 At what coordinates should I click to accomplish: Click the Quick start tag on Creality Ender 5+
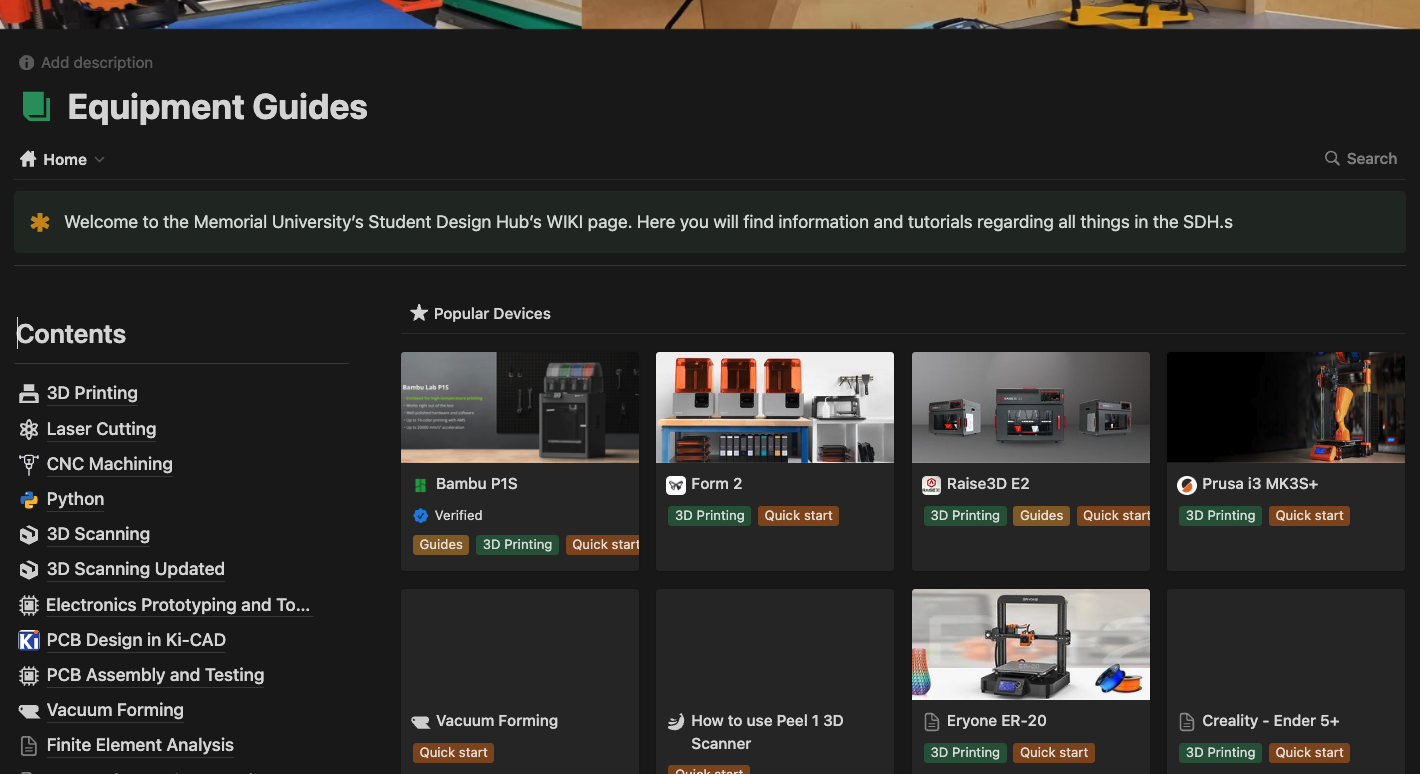pos(1309,753)
